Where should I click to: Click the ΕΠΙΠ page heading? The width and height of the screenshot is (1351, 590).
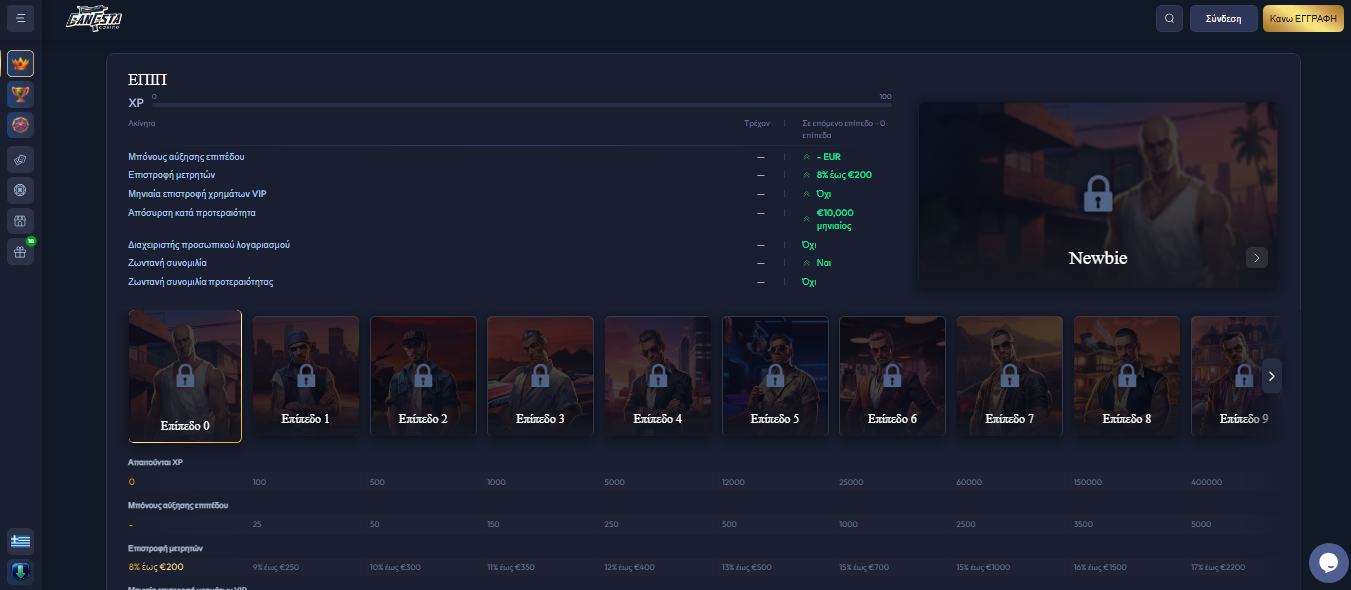(147, 80)
